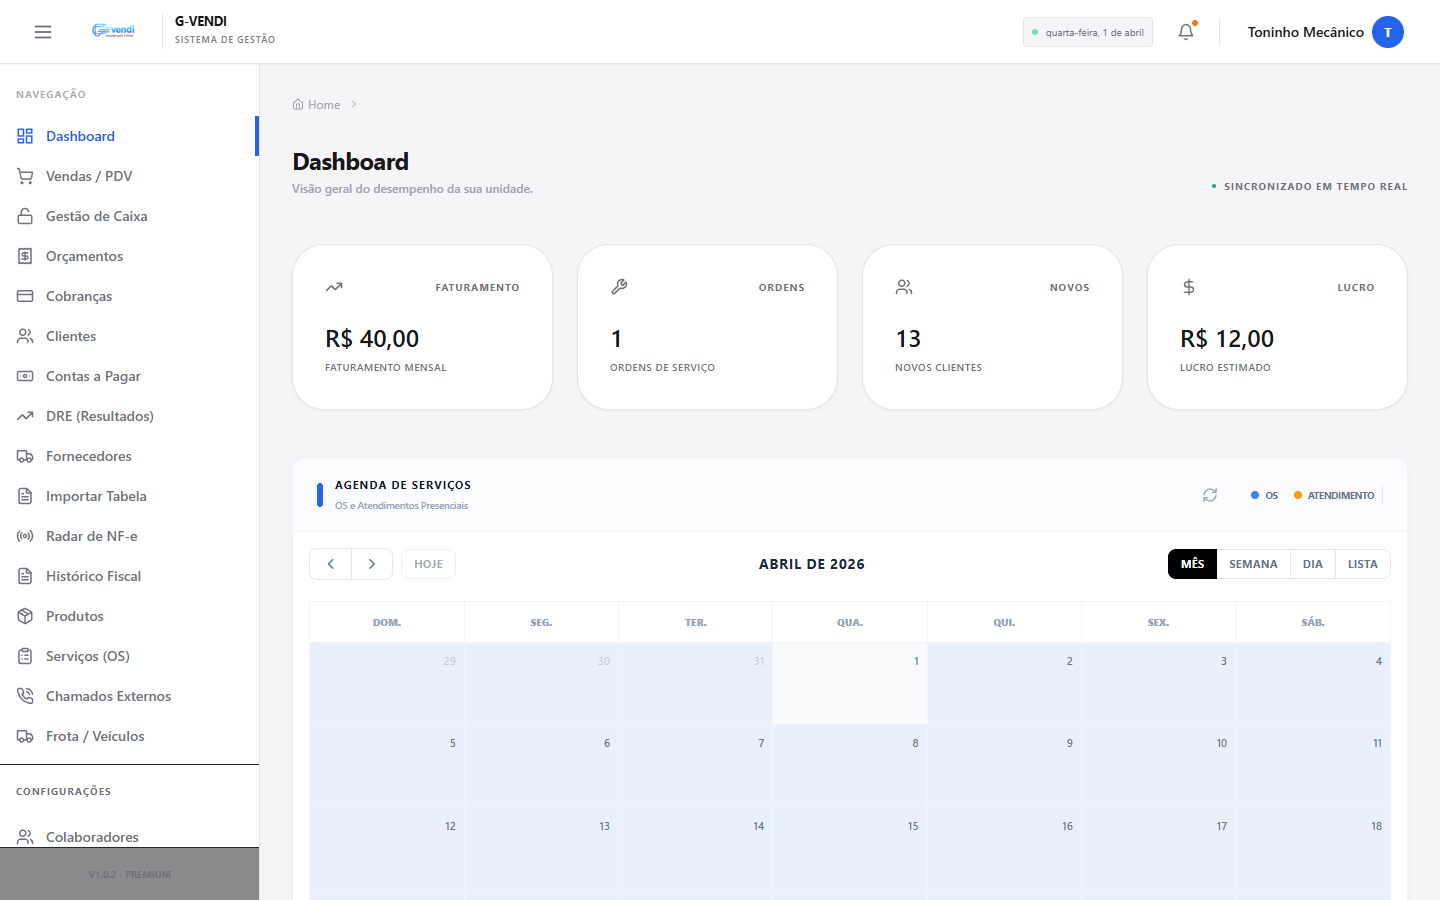1440x900 pixels.
Task: Click the Home breadcrumb icon
Action: (x=298, y=104)
